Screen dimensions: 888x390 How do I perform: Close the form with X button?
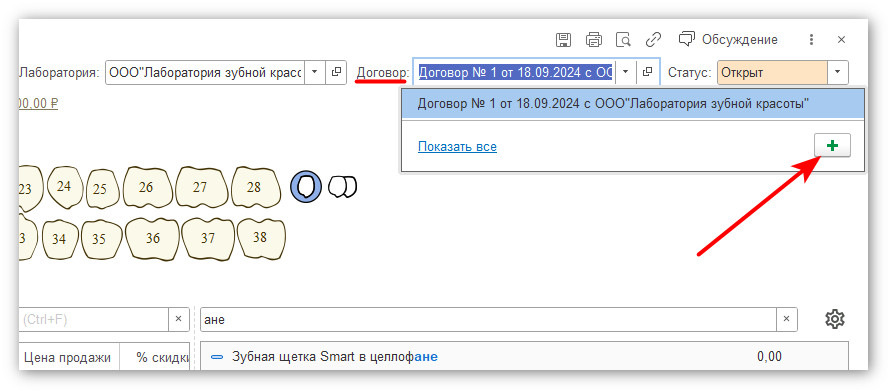click(842, 40)
